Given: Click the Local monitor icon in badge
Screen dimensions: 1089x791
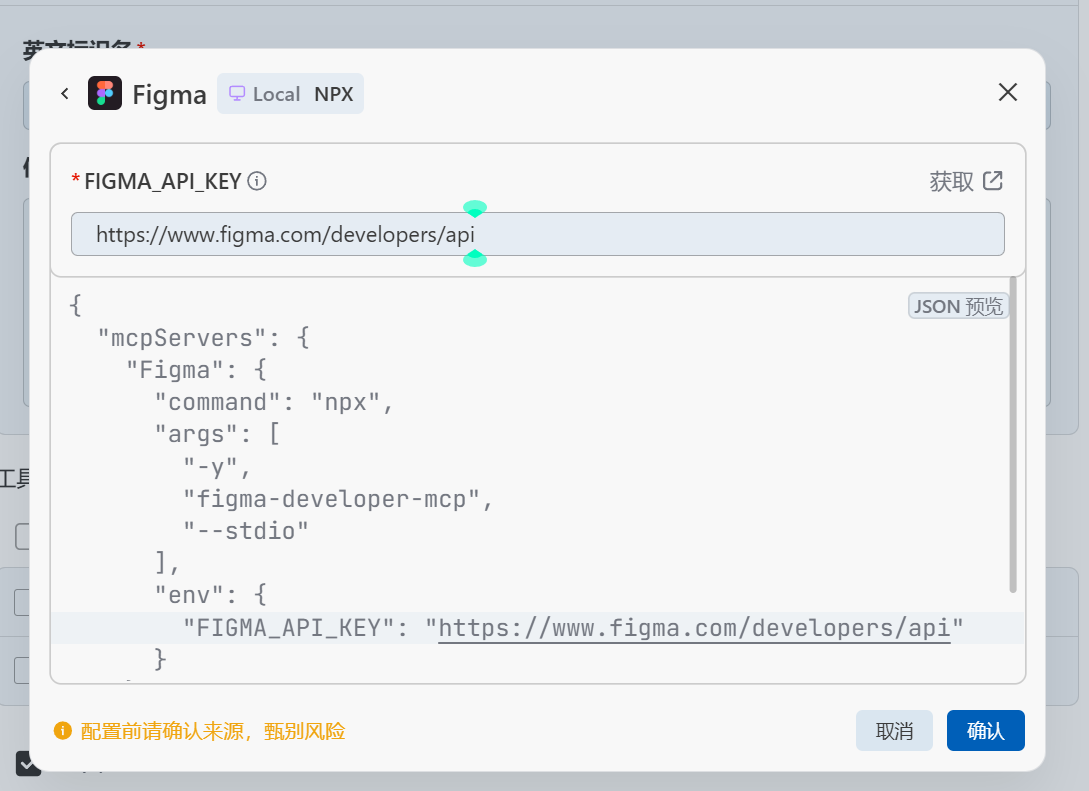Looking at the screenshot, I should click(237, 94).
